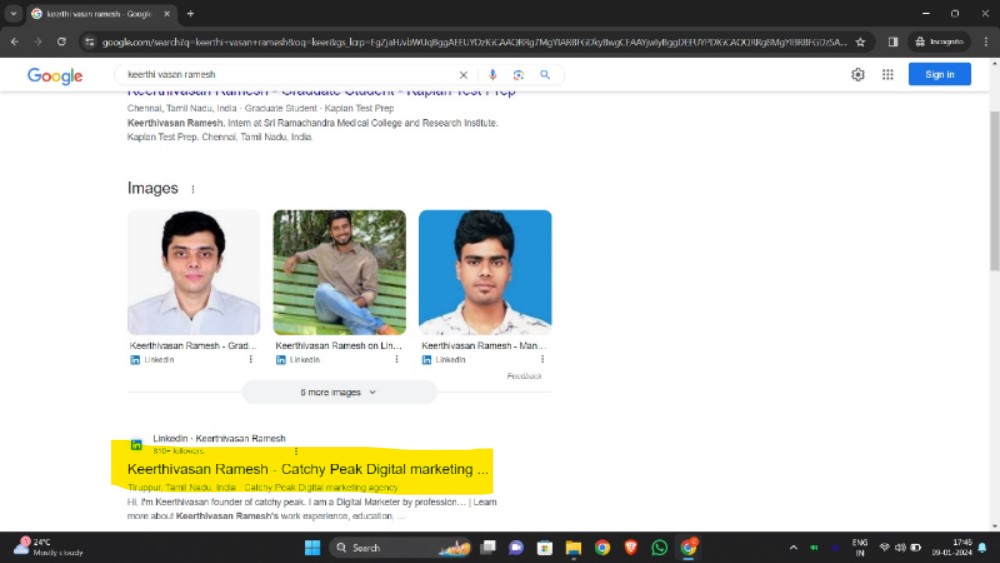1000x563 pixels.
Task: Click the 'Keerthivasan Ramesh - Man...' caption
Action: (484, 346)
